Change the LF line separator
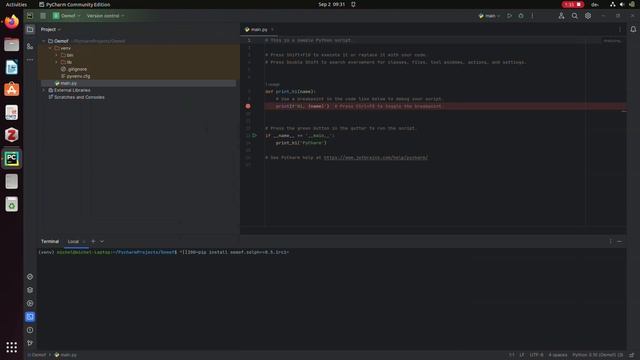This screenshot has width=640, height=360. (522, 355)
